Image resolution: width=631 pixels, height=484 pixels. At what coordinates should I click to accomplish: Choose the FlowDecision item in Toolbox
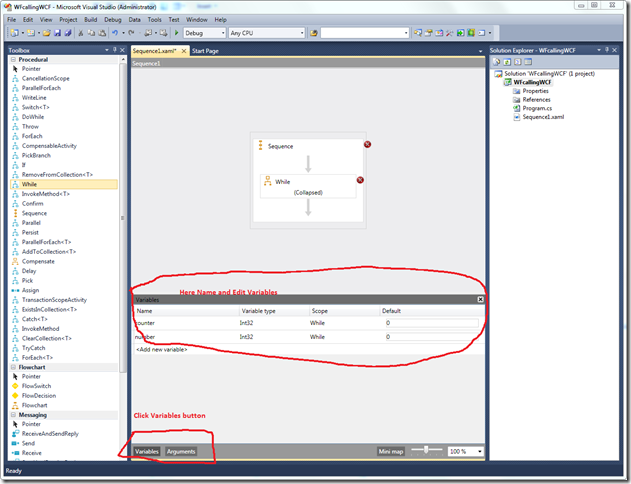pyautogui.click(x=38, y=395)
